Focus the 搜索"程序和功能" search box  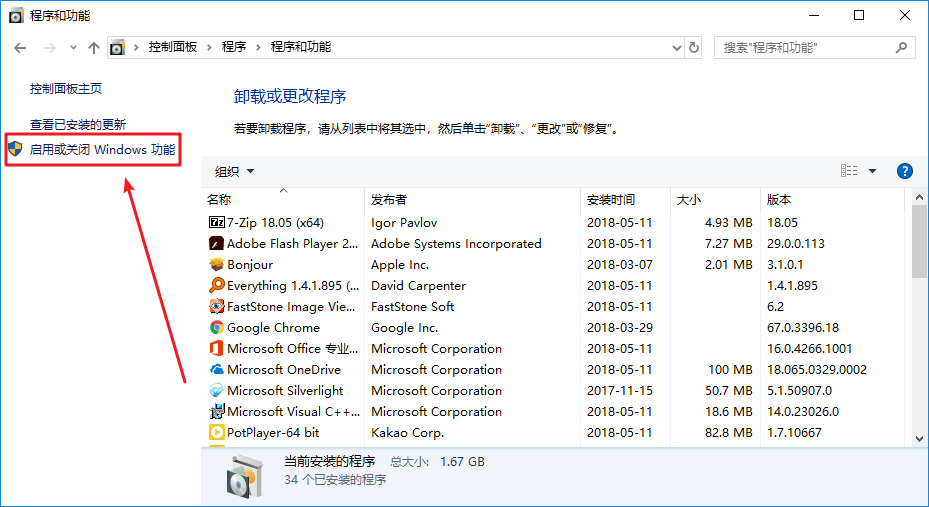click(x=815, y=47)
